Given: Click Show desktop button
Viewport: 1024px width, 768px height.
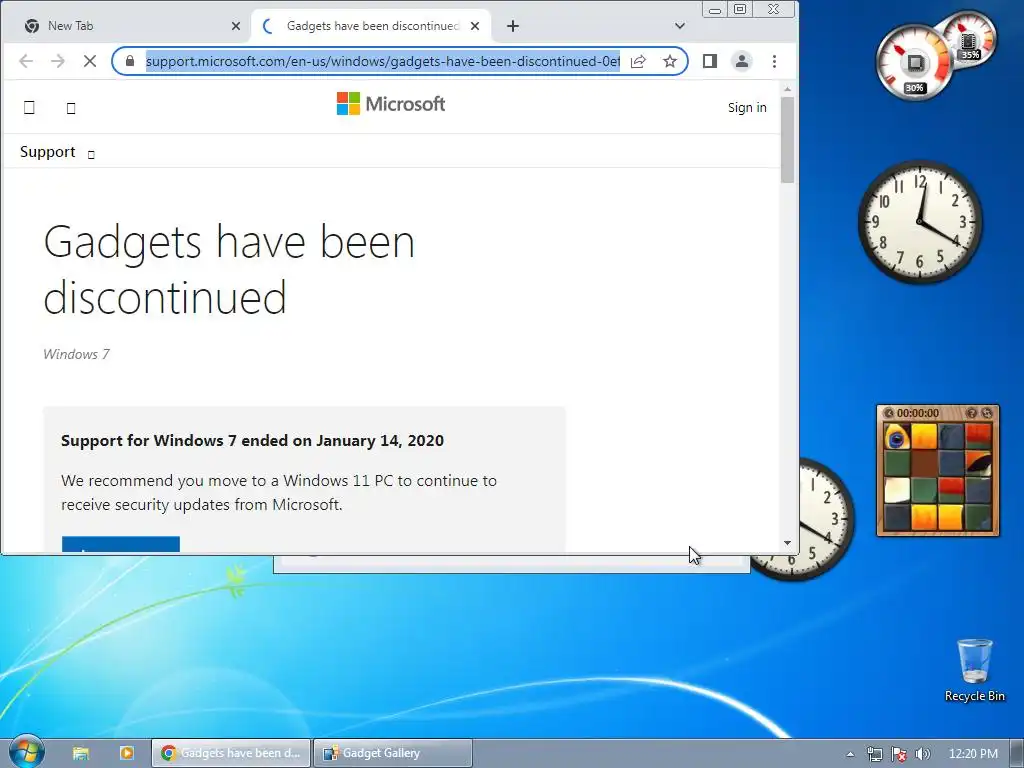Looking at the screenshot, I should pyautogui.click(x=1017, y=753).
